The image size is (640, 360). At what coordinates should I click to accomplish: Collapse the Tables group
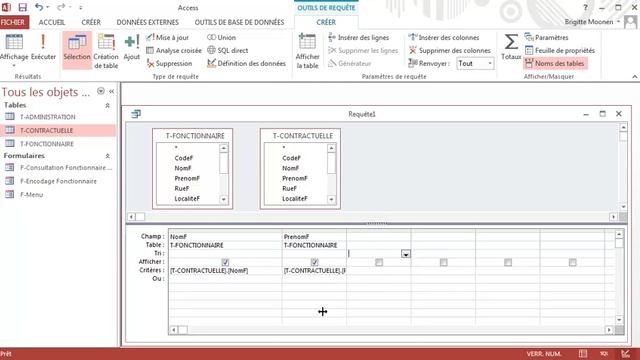[107, 105]
